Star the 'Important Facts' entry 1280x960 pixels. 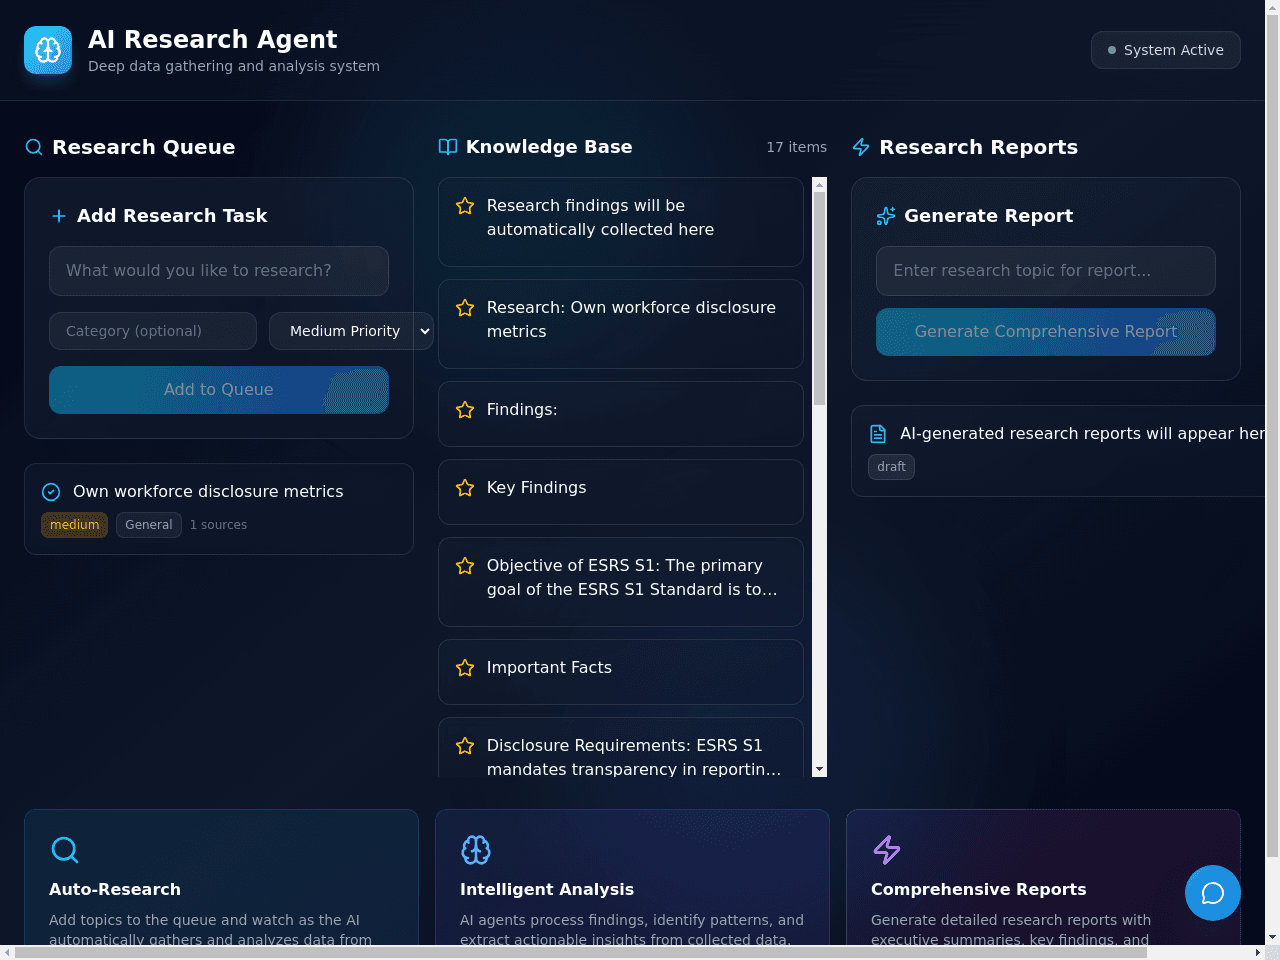click(x=465, y=668)
